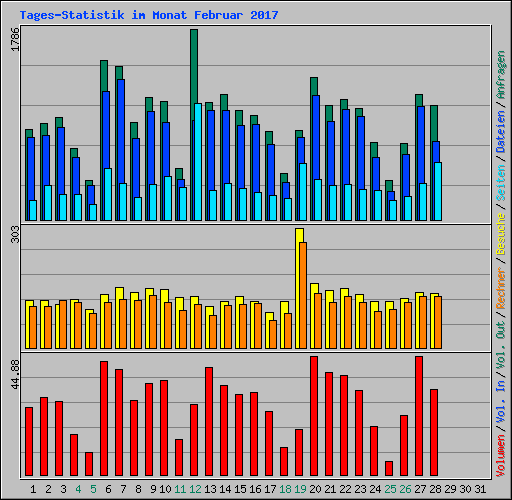Click the green Anfragen bar for day 5
The height and width of the screenshot is (500, 512).
(89, 183)
